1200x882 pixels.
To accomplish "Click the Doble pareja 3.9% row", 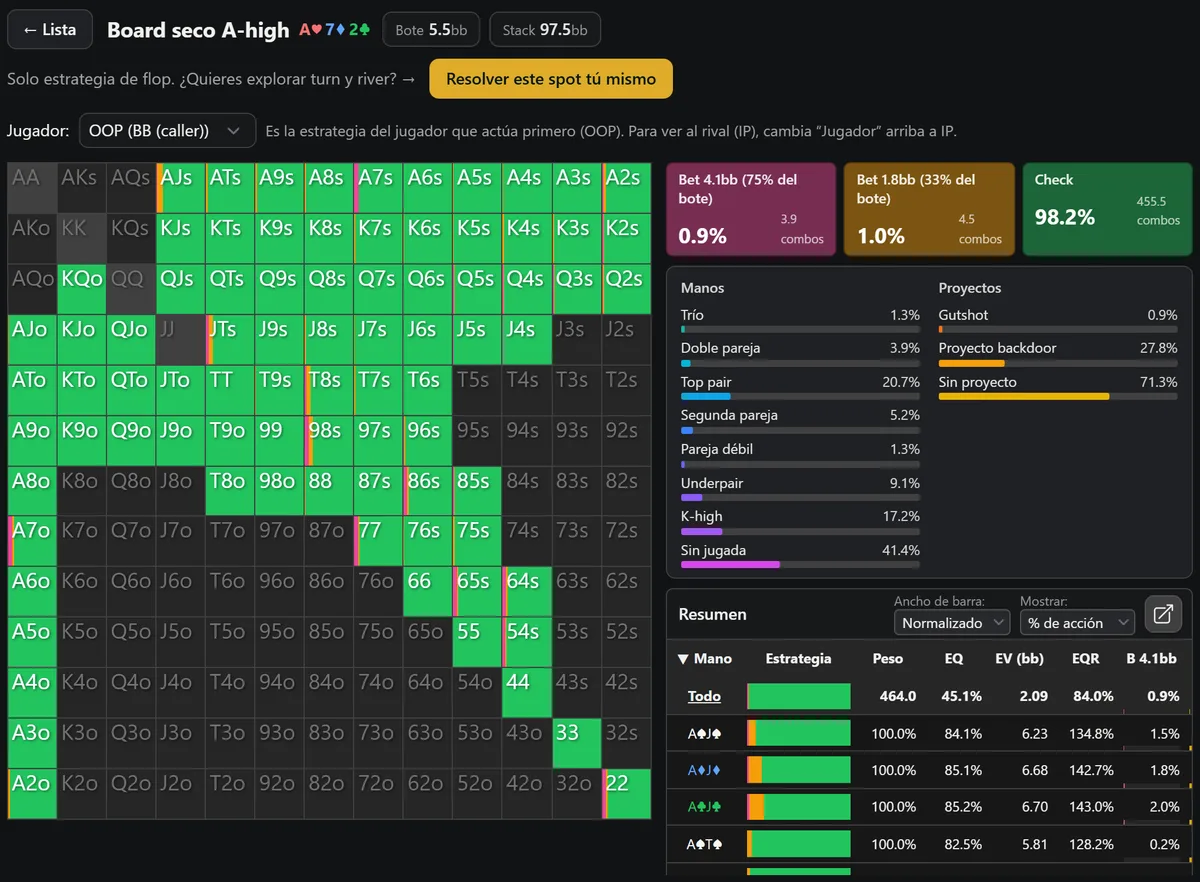I will [x=800, y=353].
